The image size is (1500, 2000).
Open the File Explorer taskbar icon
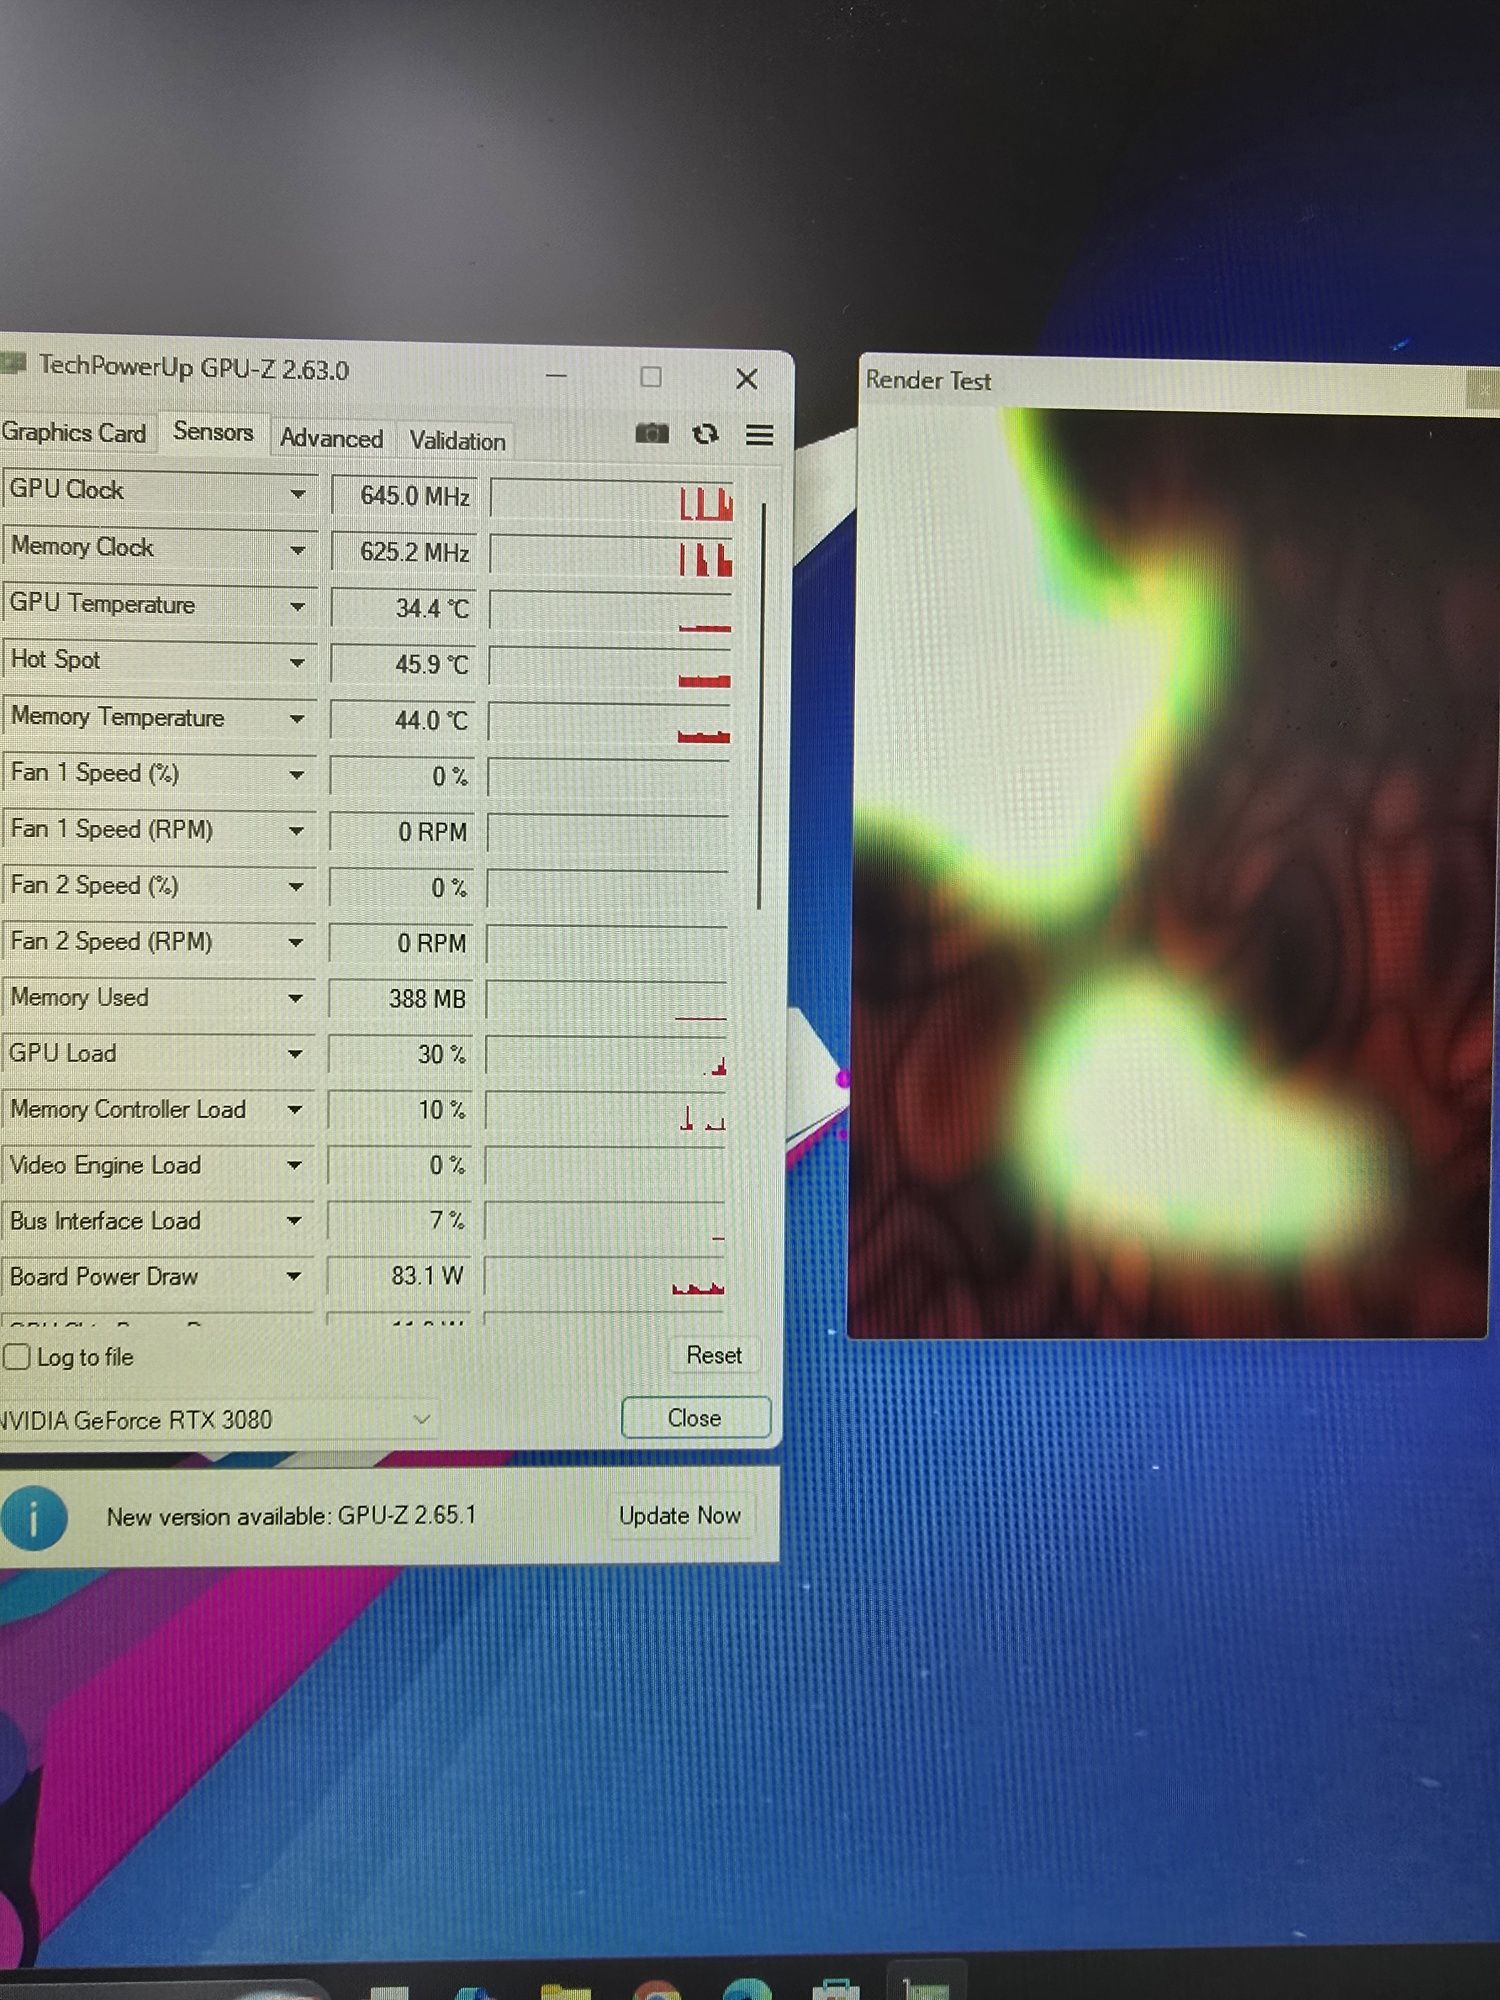tap(565, 1990)
